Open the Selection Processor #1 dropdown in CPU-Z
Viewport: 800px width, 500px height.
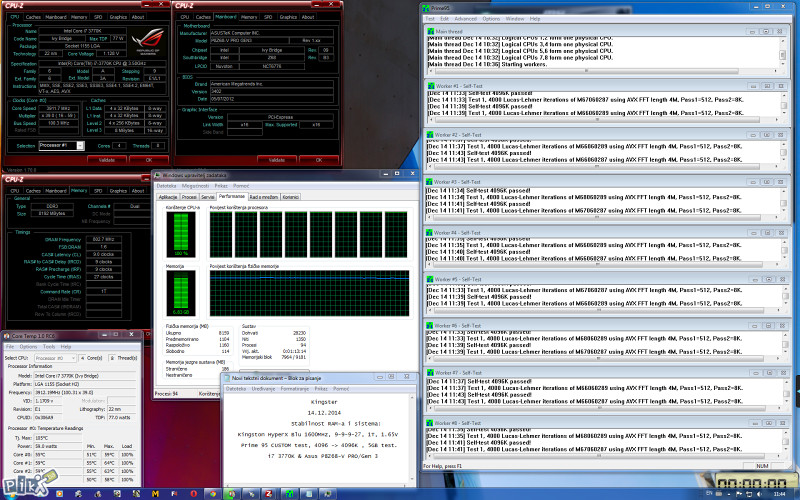point(80,145)
